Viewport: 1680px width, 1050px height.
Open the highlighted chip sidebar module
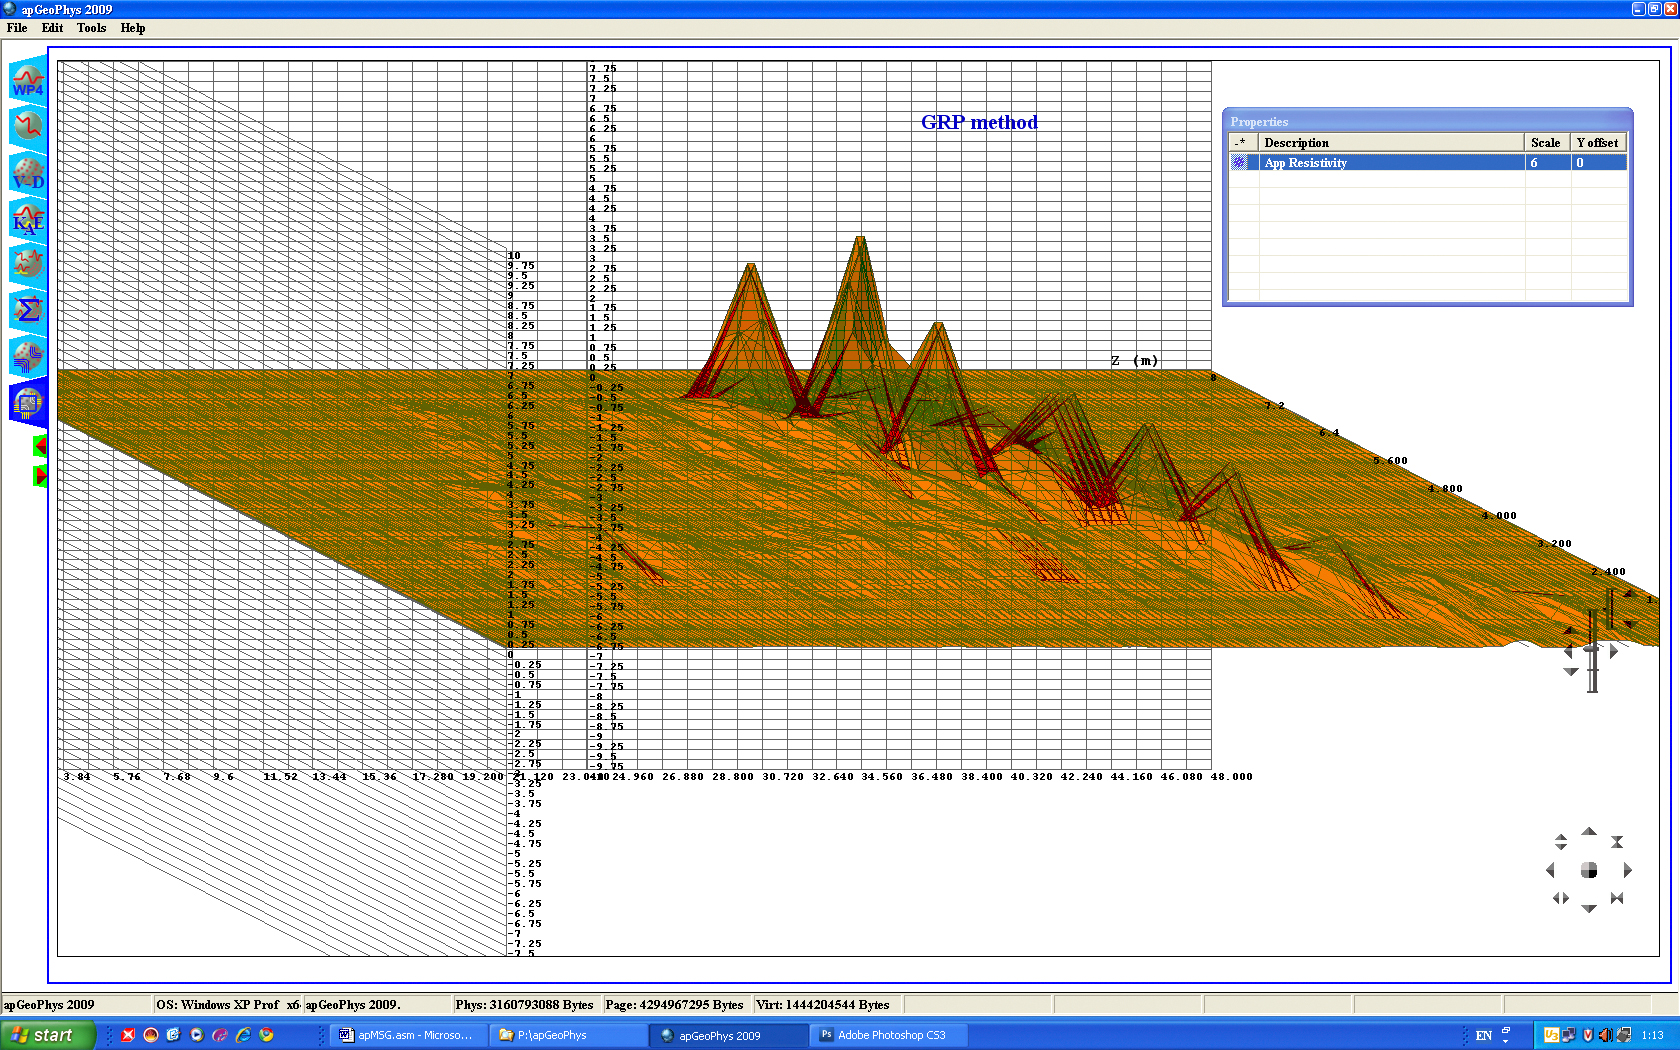28,403
